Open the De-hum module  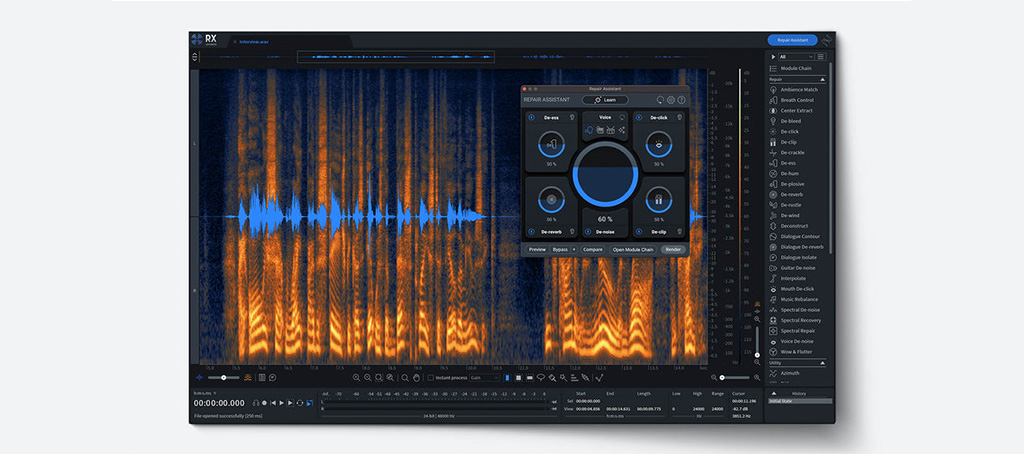pos(785,173)
